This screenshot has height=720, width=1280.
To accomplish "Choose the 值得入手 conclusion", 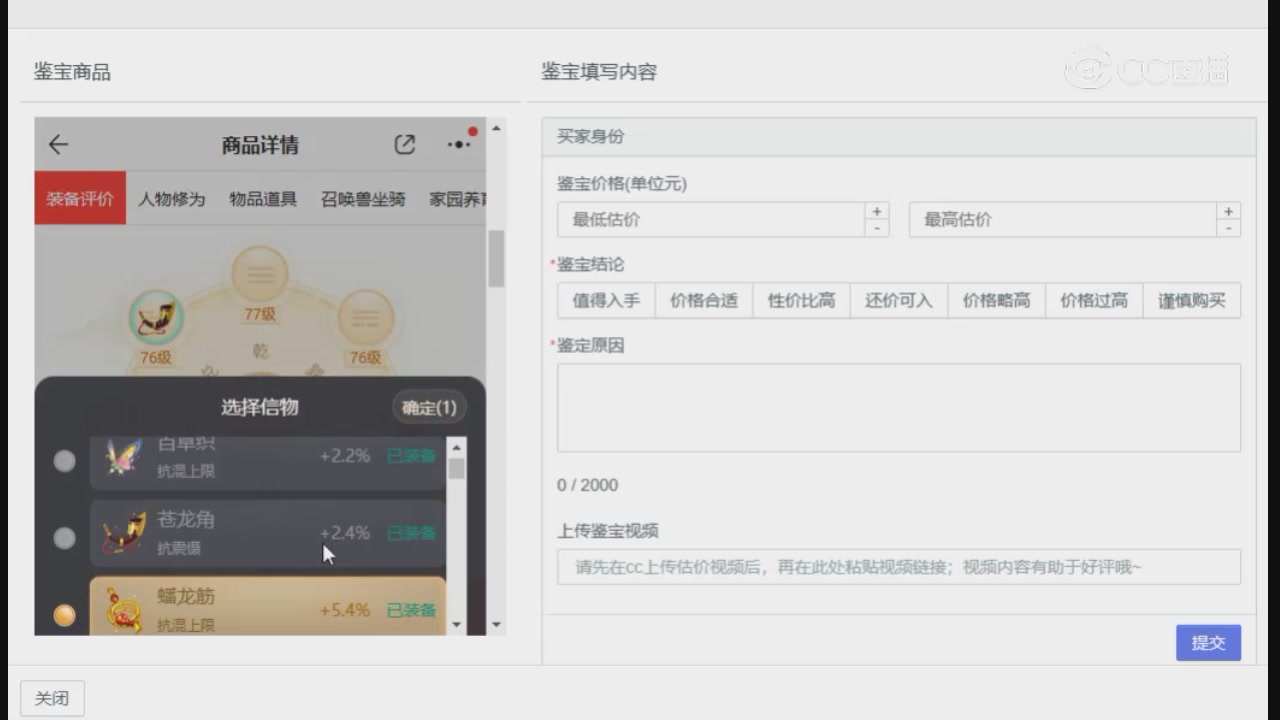I will click(606, 300).
